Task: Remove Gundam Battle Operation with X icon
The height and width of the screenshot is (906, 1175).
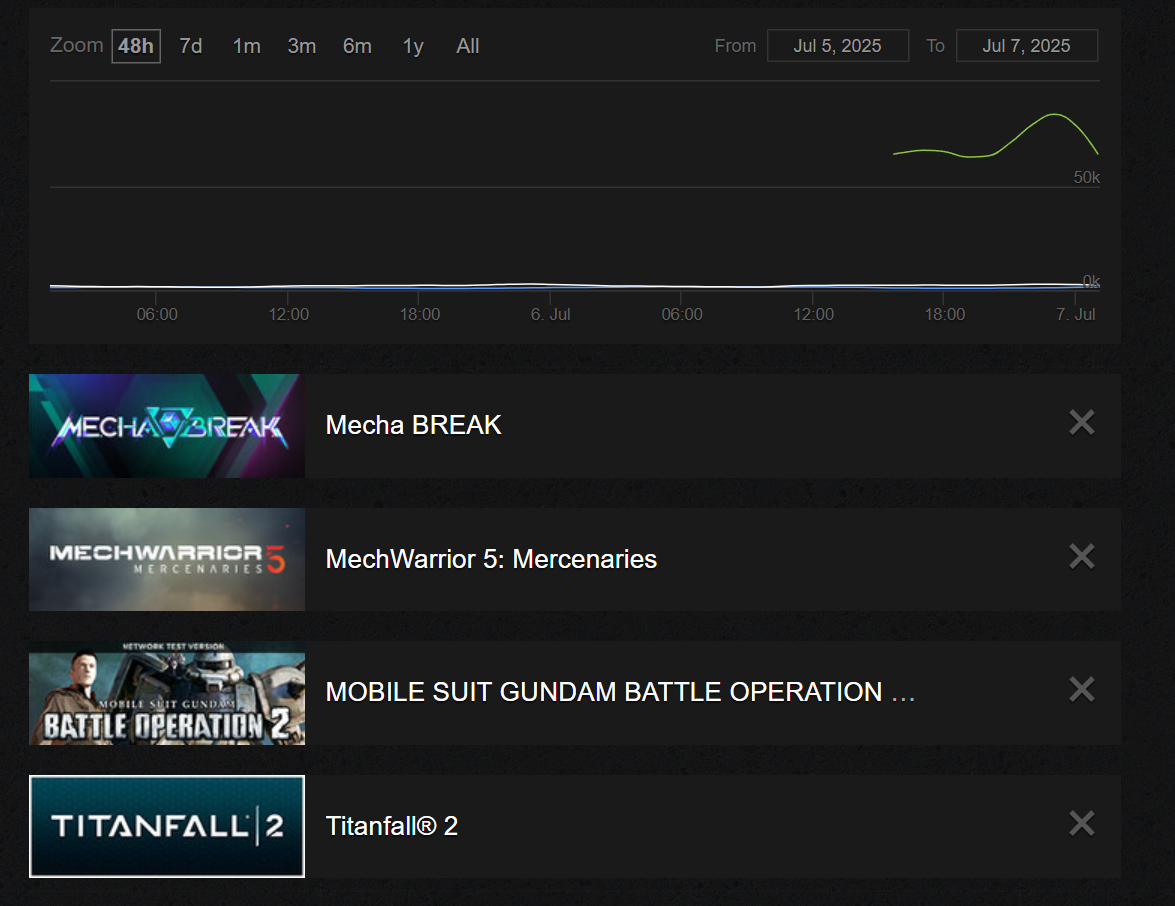Action: pyautogui.click(x=1081, y=689)
